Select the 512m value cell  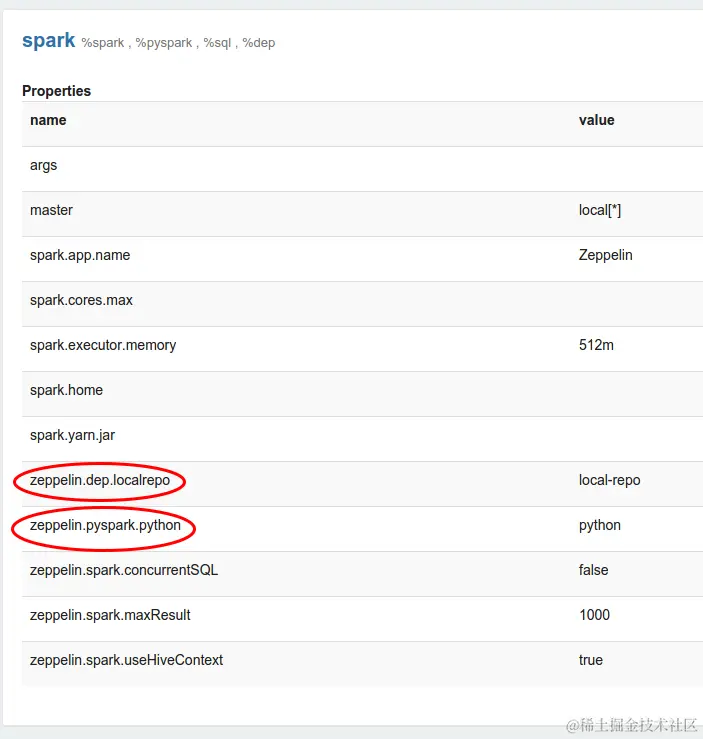click(596, 345)
